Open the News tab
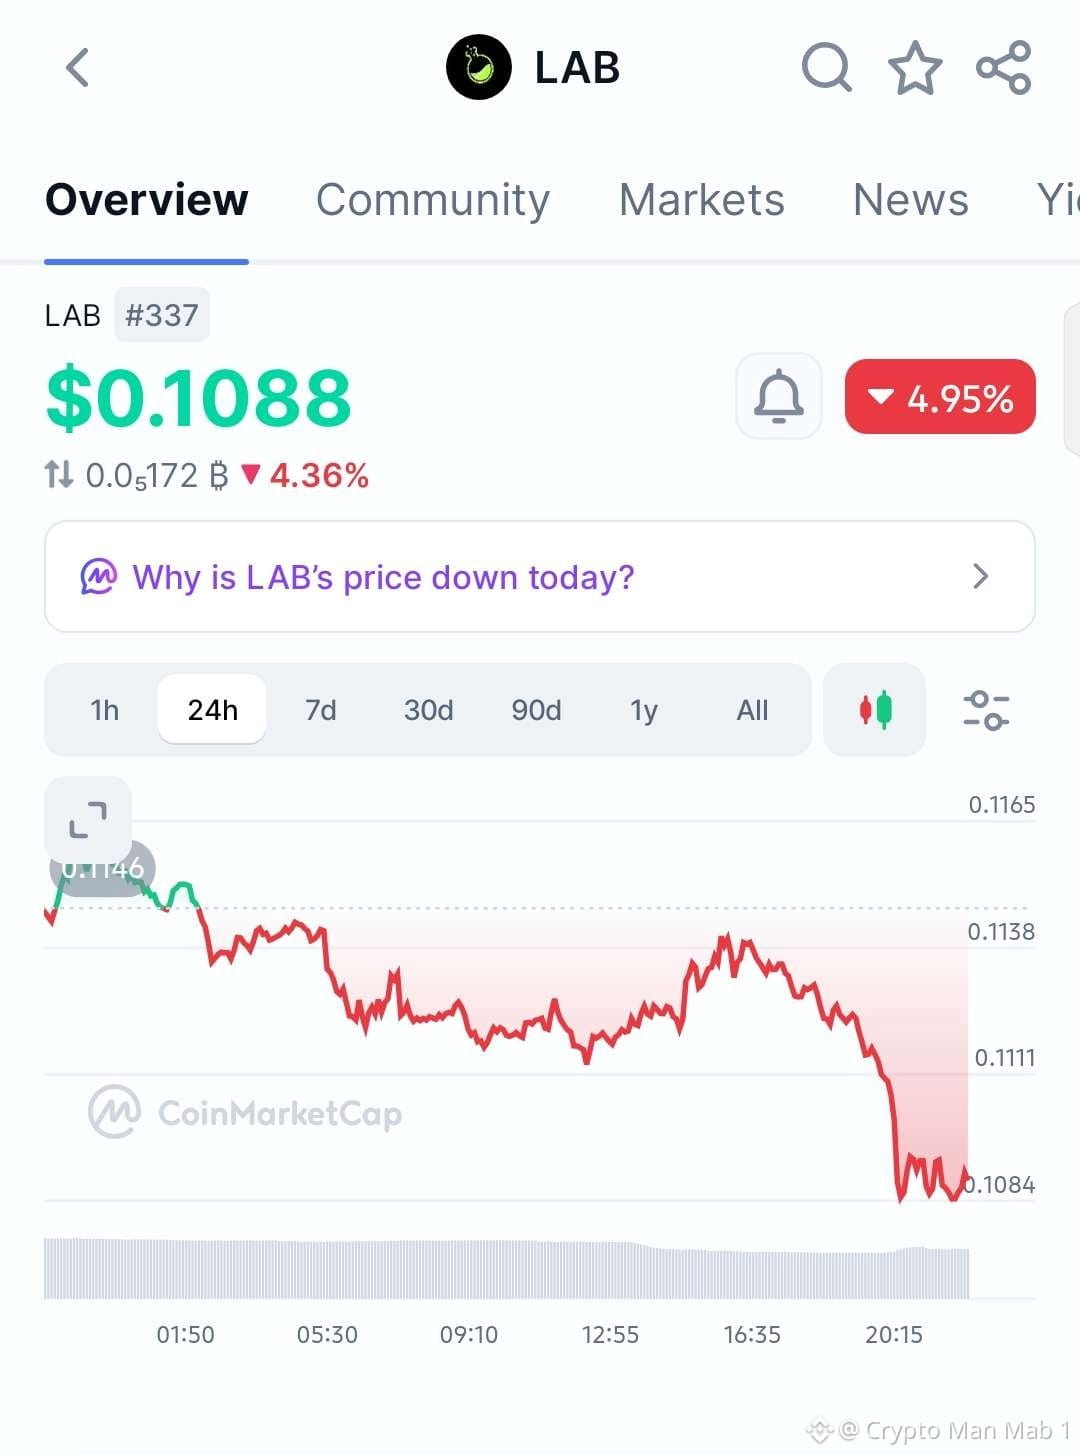Image resolution: width=1080 pixels, height=1455 pixels. coord(911,199)
